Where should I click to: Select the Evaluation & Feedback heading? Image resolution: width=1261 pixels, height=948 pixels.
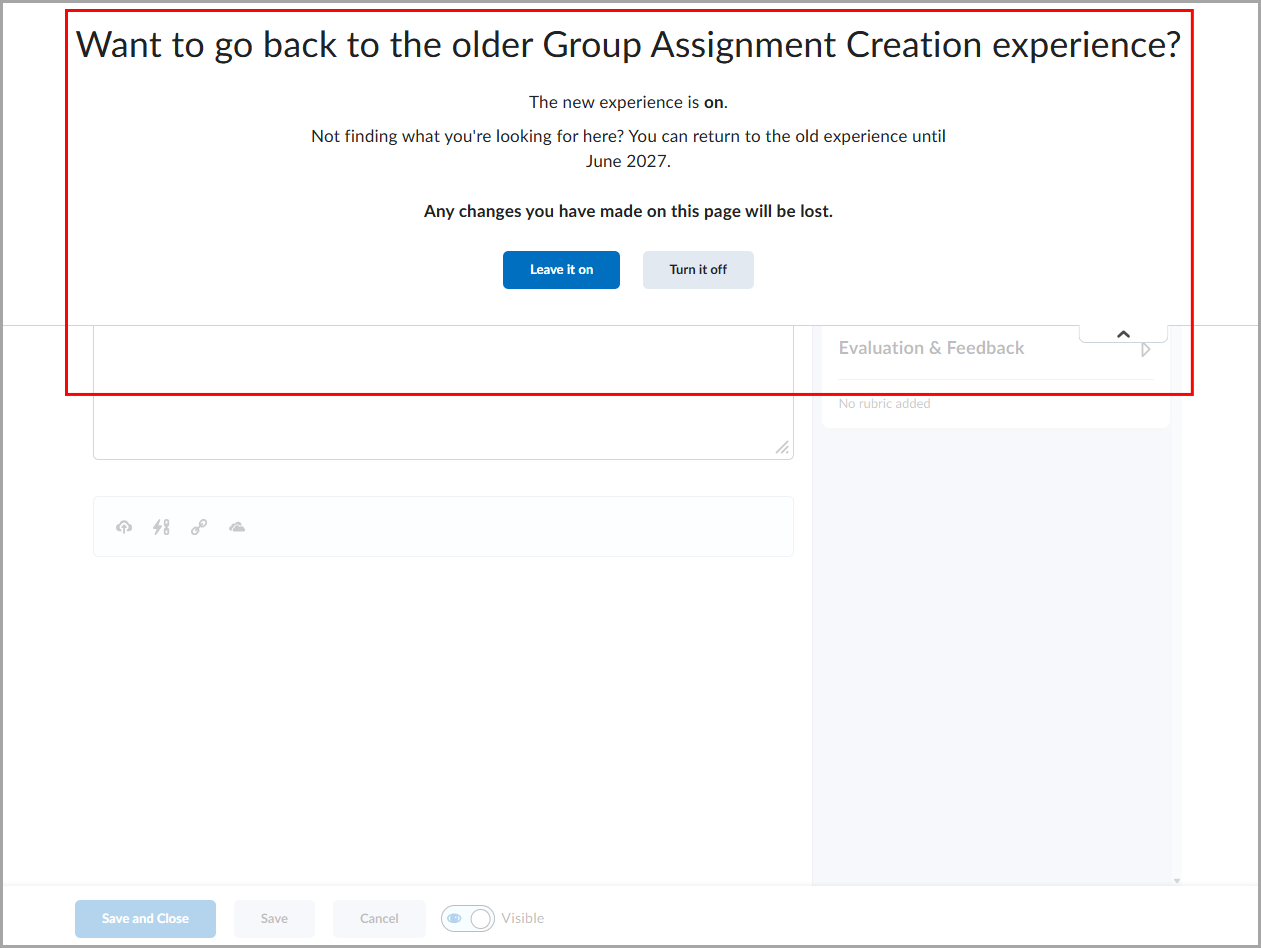click(931, 348)
